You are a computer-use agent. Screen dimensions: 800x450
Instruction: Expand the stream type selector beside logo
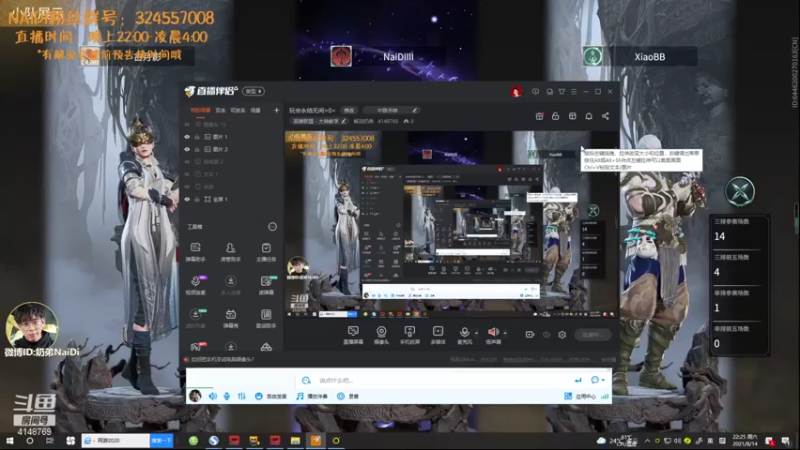[x=254, y=91]
